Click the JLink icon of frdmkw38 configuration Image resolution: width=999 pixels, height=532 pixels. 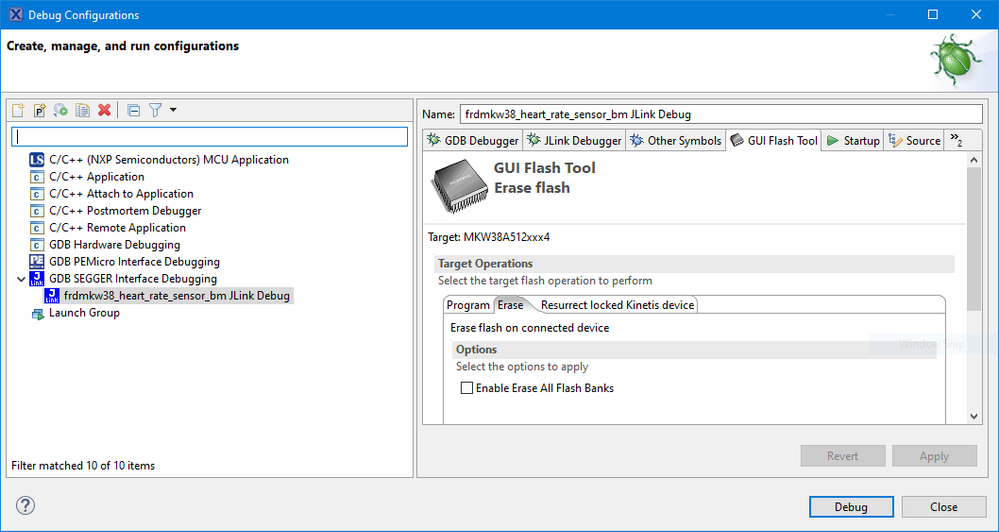[x=52, y=296]
